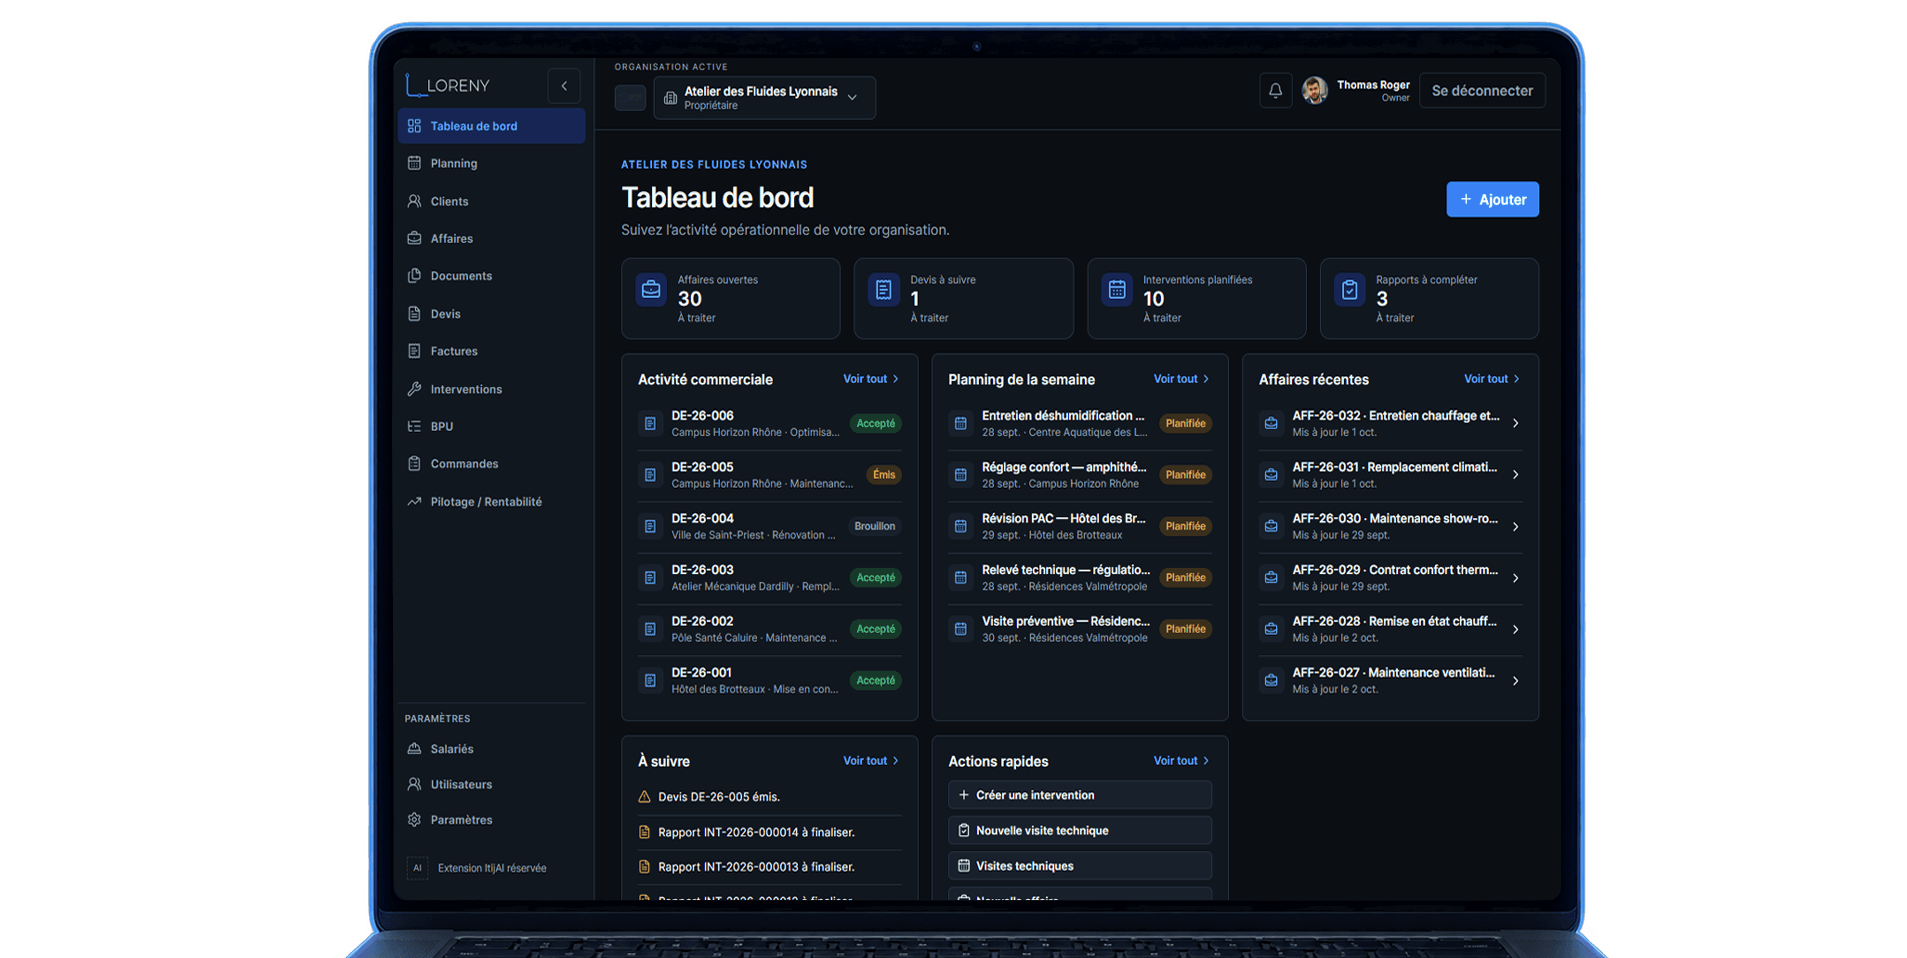The height and width of the screenshot is (958, 1907).
Task: Click the Documents sidebar icon
Action: click(414, 276)
